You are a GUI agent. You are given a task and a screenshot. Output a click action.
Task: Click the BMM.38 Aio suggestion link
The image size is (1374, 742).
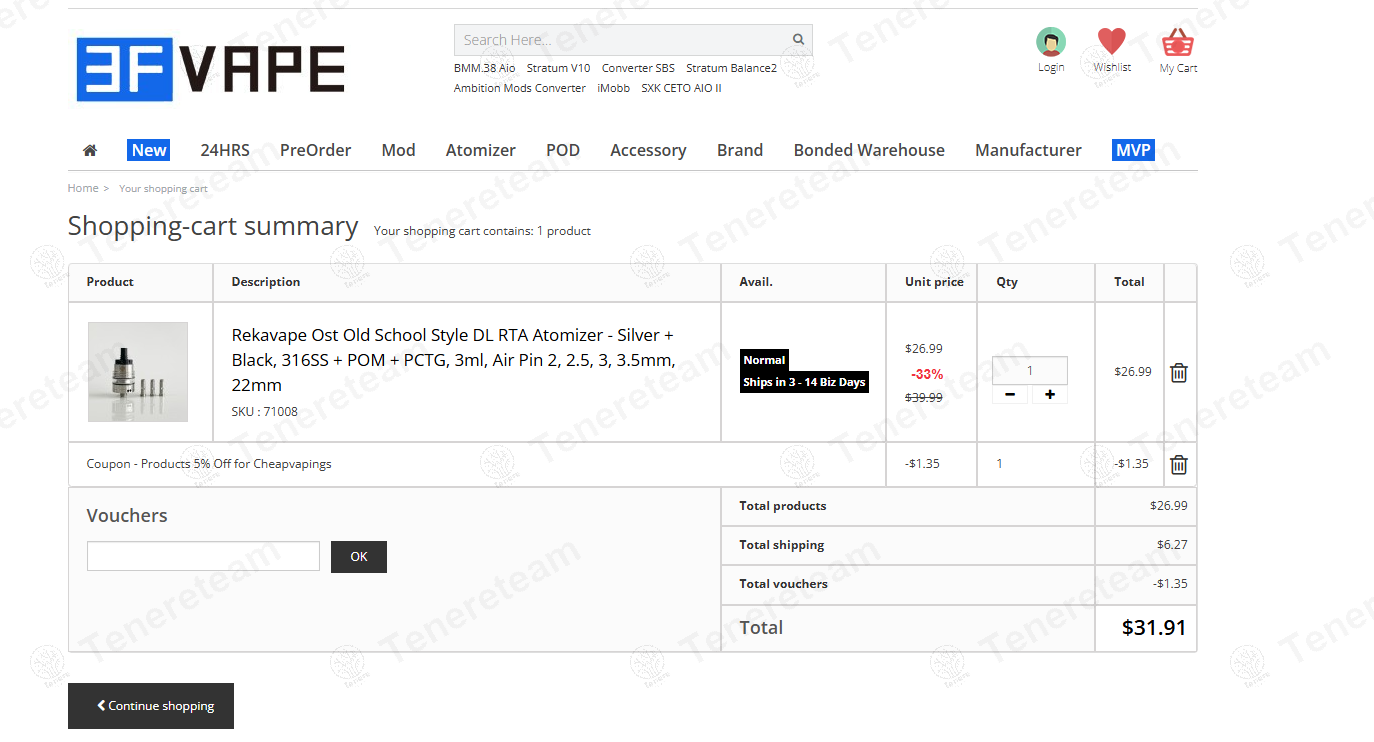pyautogui.click(x=485, y=68)
